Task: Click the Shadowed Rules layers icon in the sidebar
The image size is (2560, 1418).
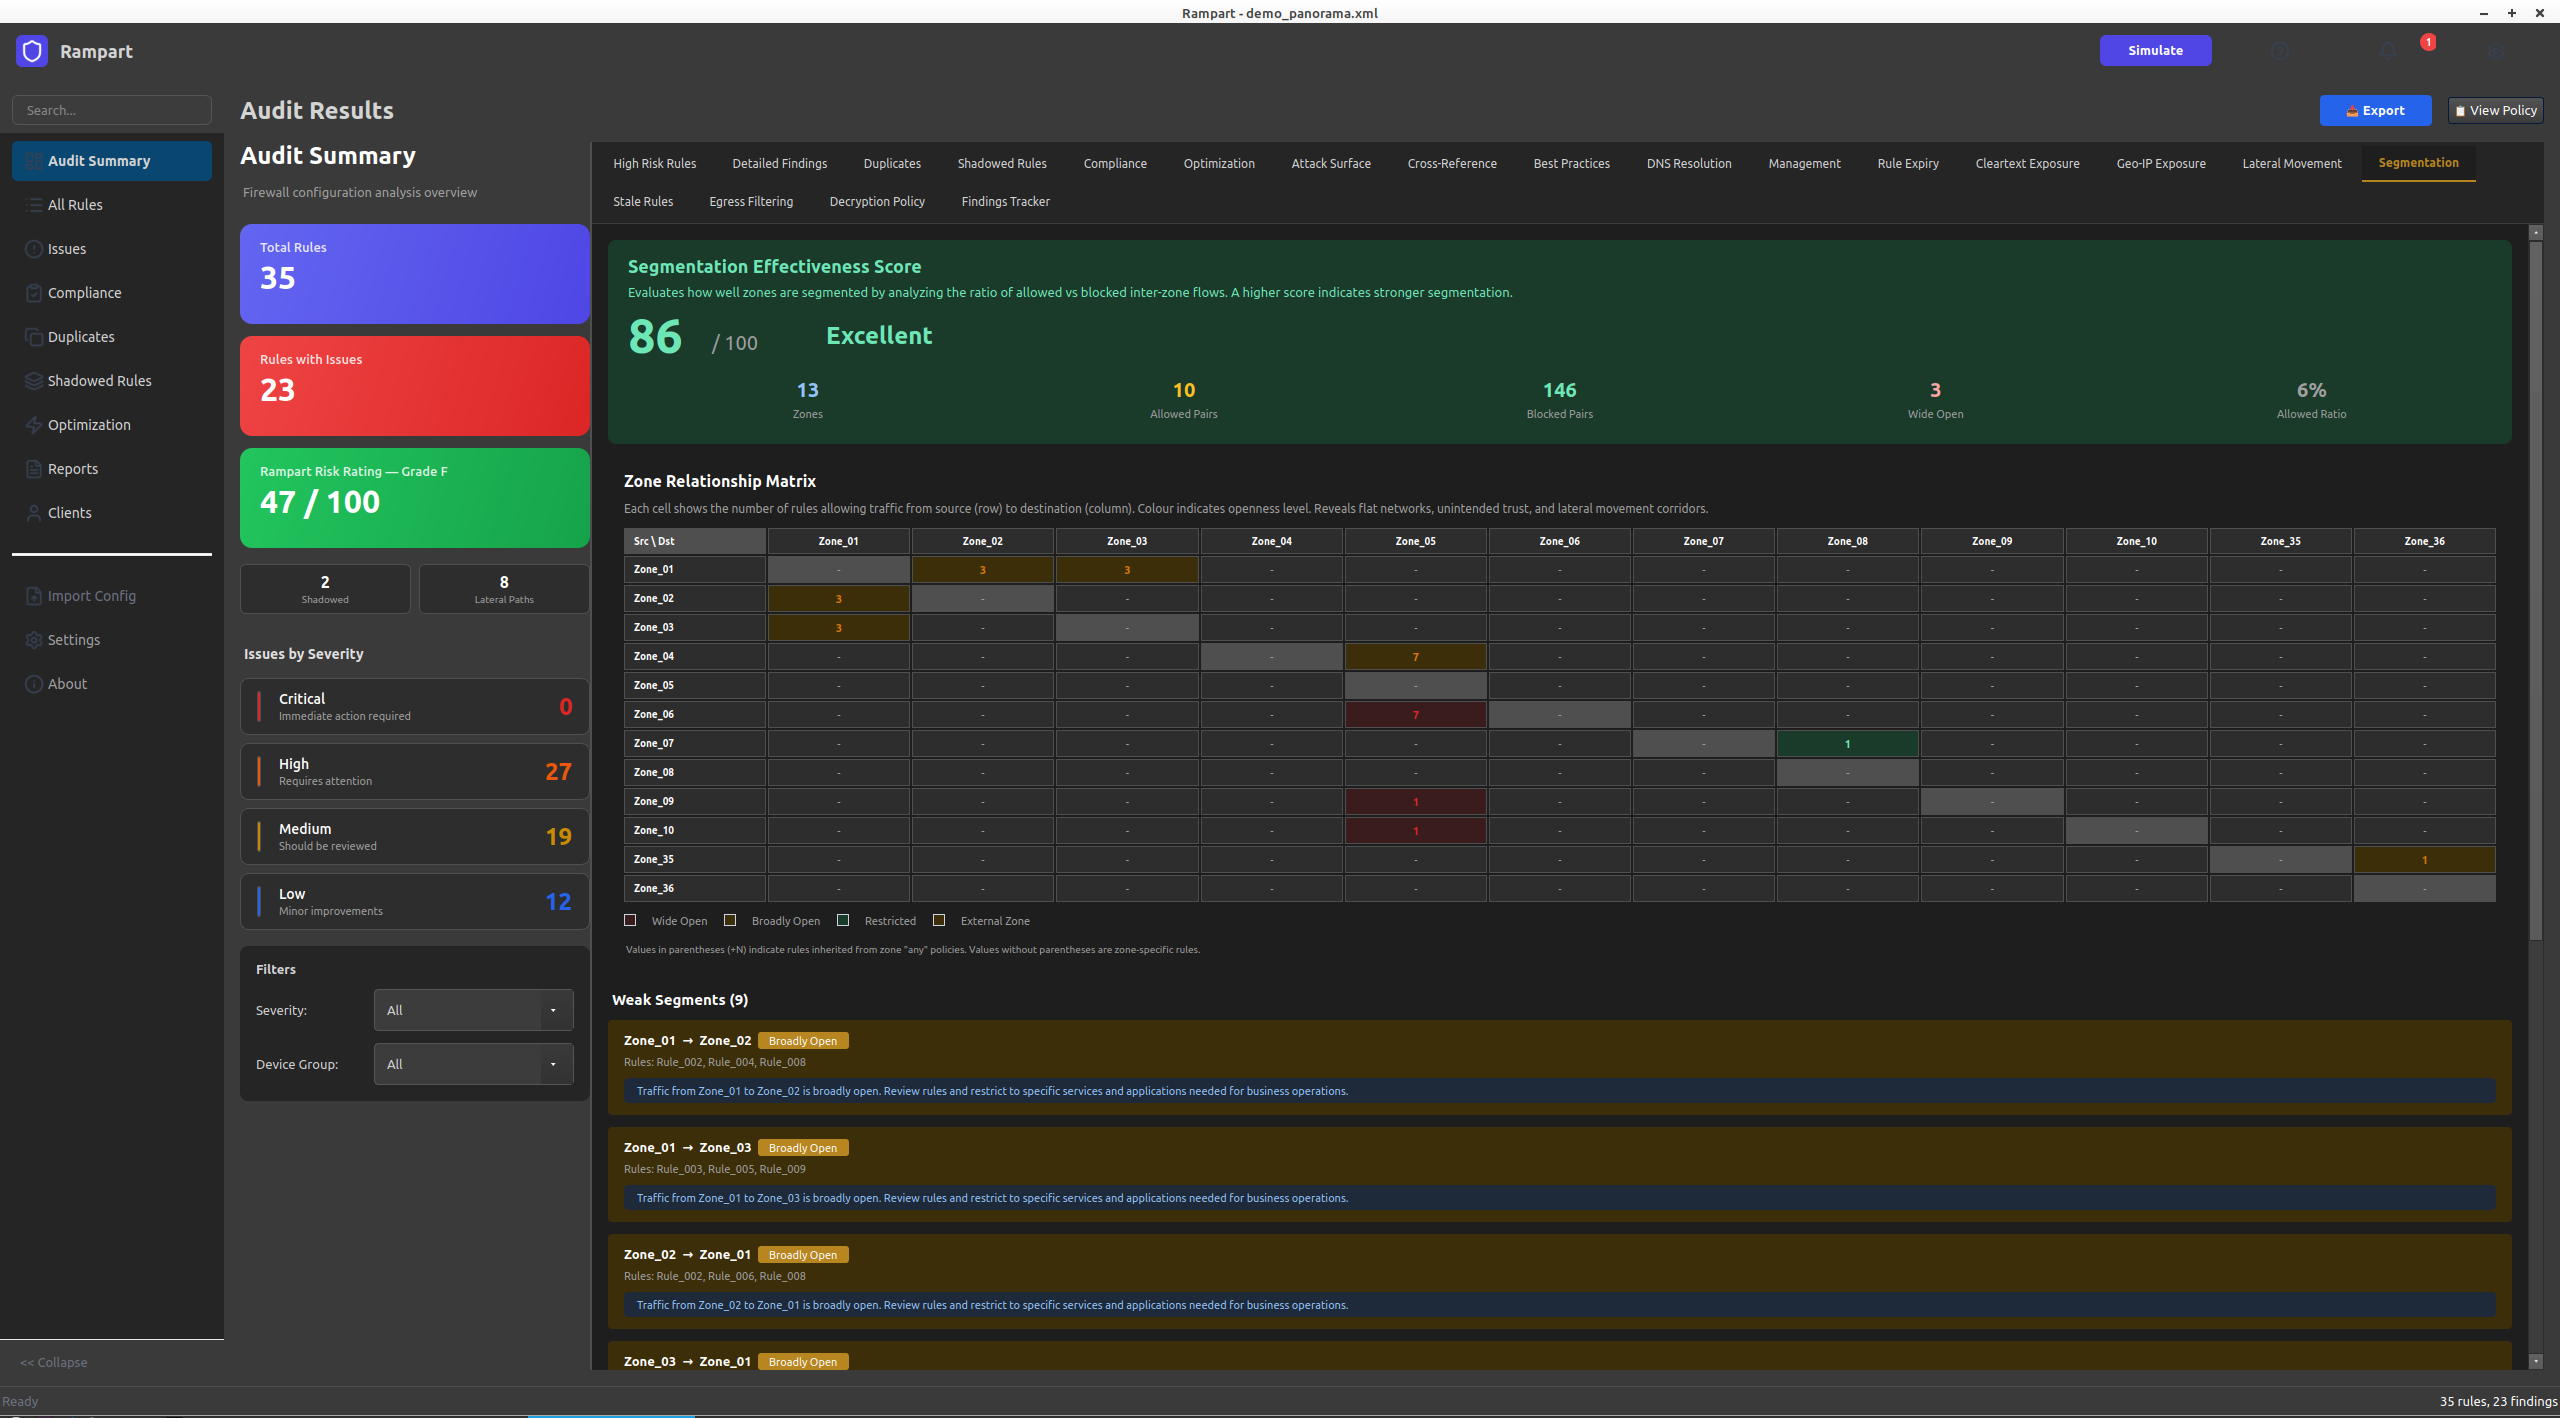Action: pyautogui.click(x=34, y=381)
